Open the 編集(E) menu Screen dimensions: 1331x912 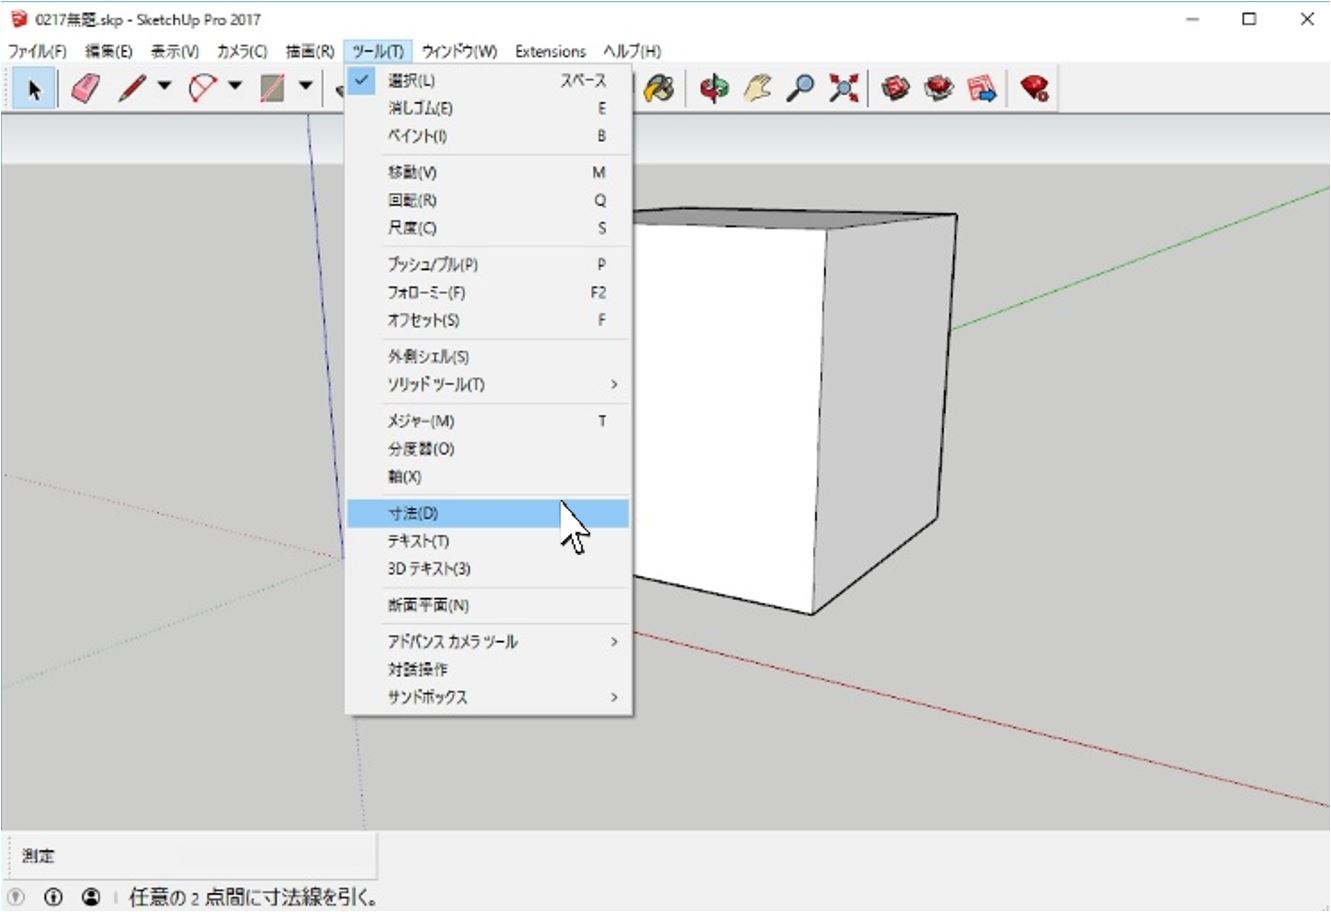click(109, 51)
